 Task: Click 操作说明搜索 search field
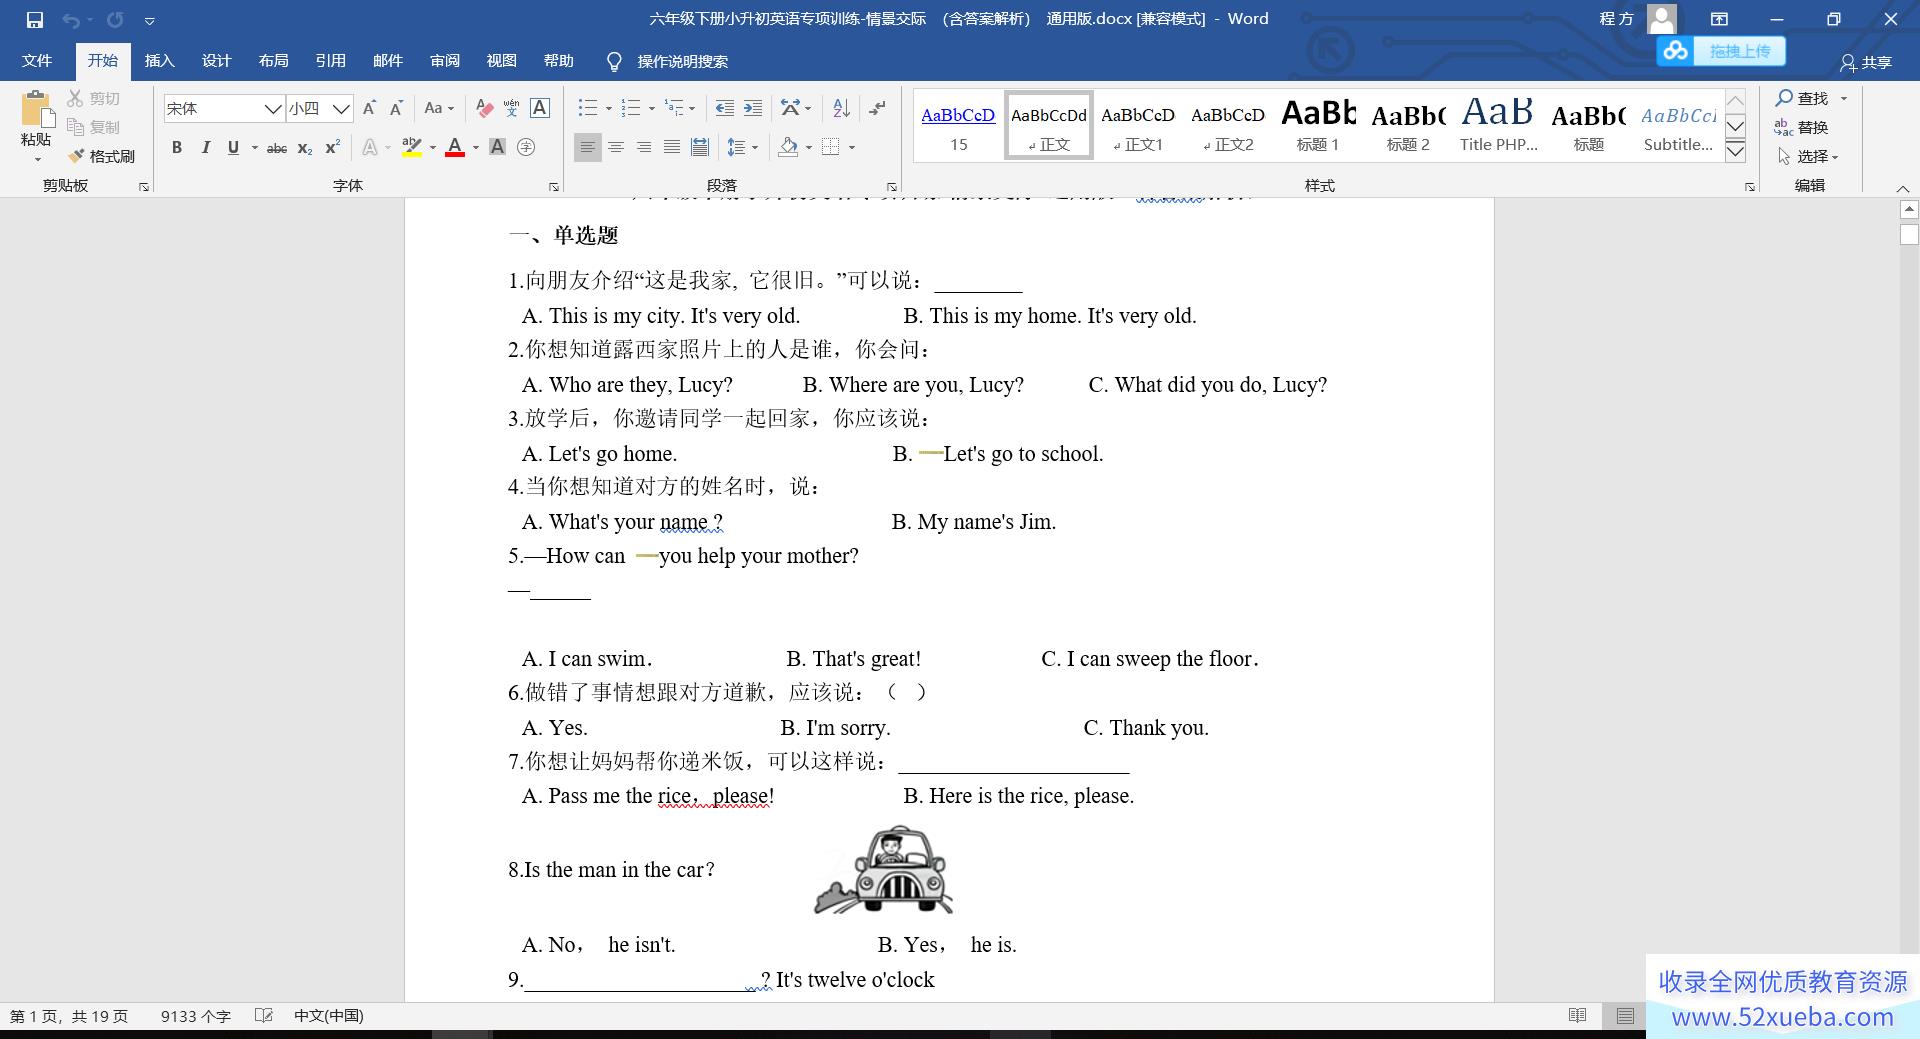pos(682,62)
